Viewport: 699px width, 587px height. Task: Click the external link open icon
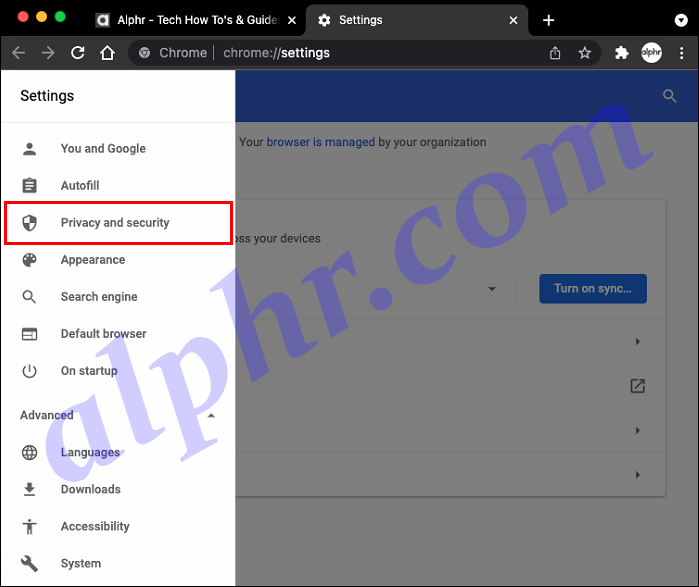pyautogui.click(x=637, y=386)
